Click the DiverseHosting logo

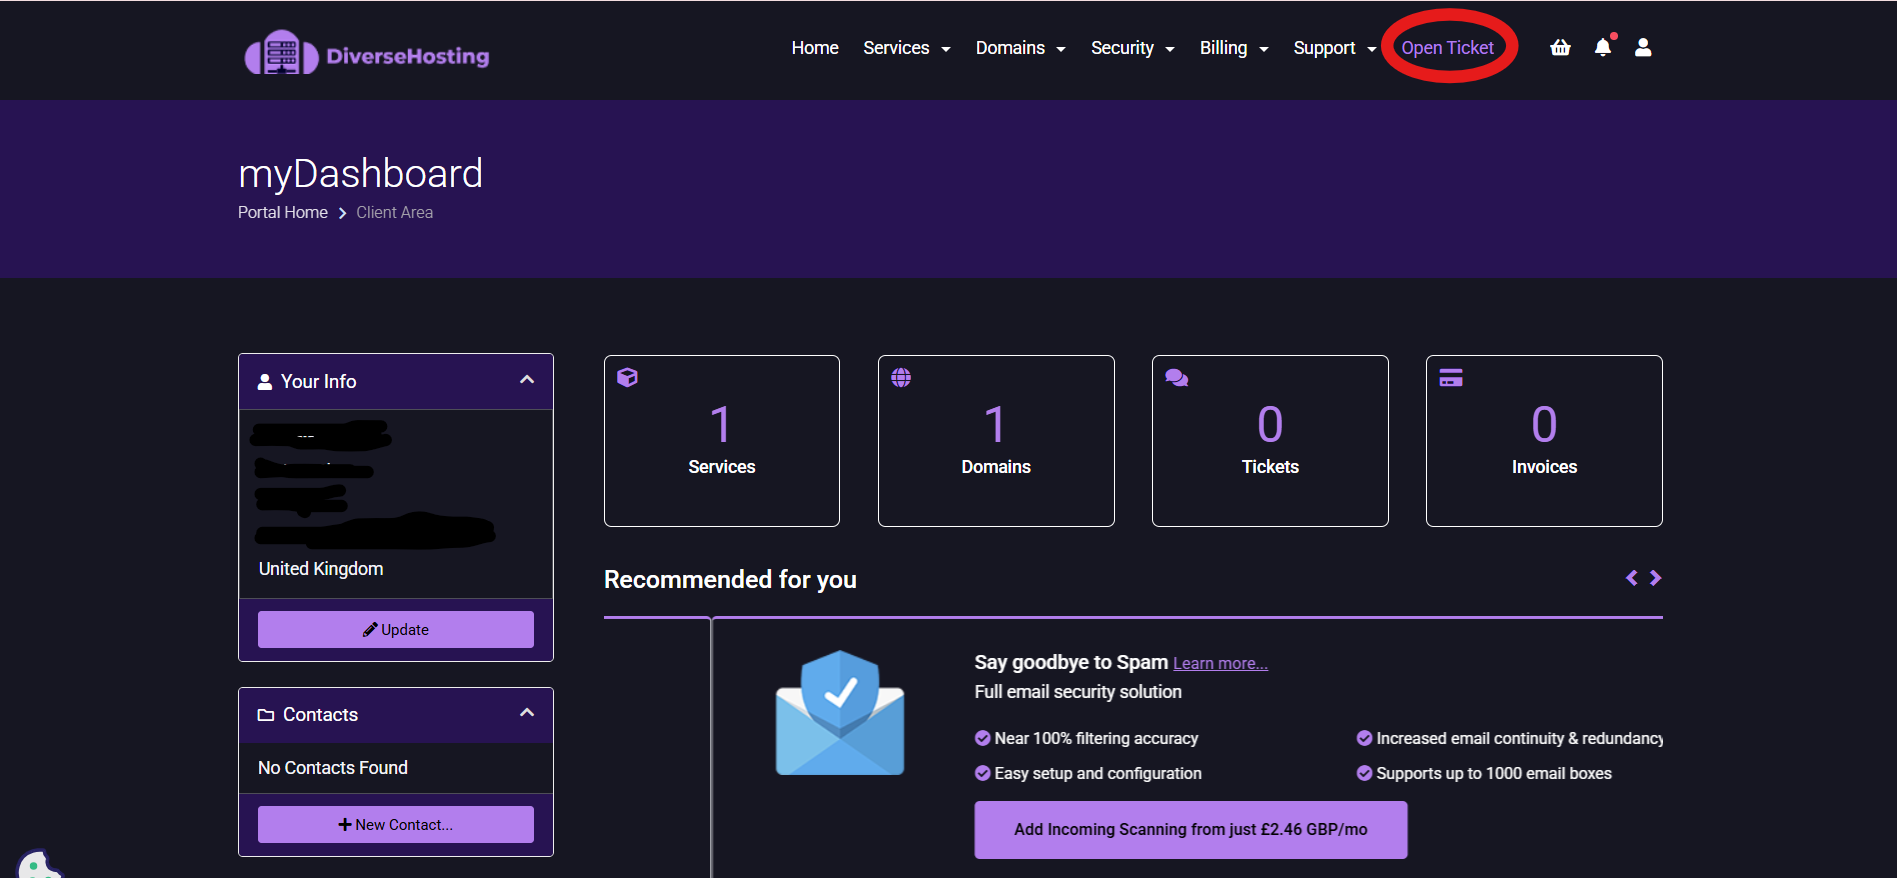367,54
